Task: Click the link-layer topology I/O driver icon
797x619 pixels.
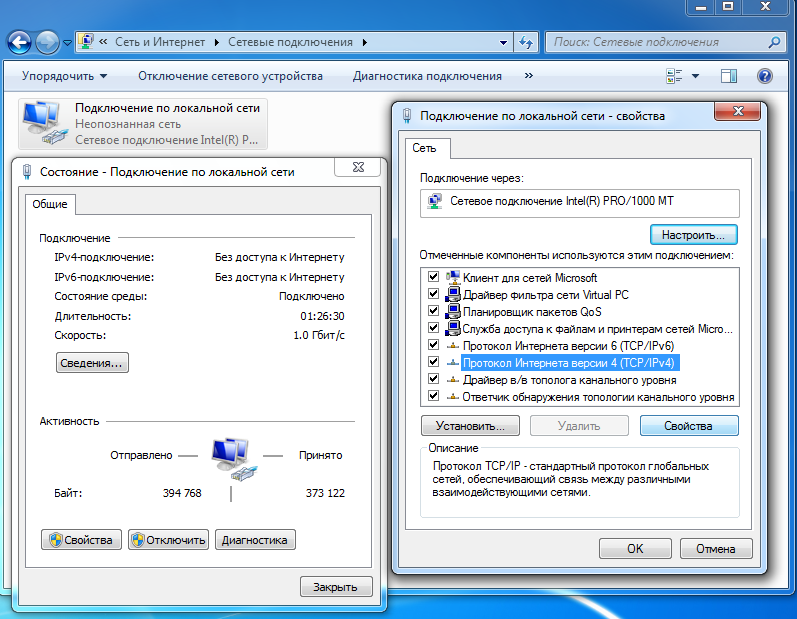Action: (x=452, y=380)
